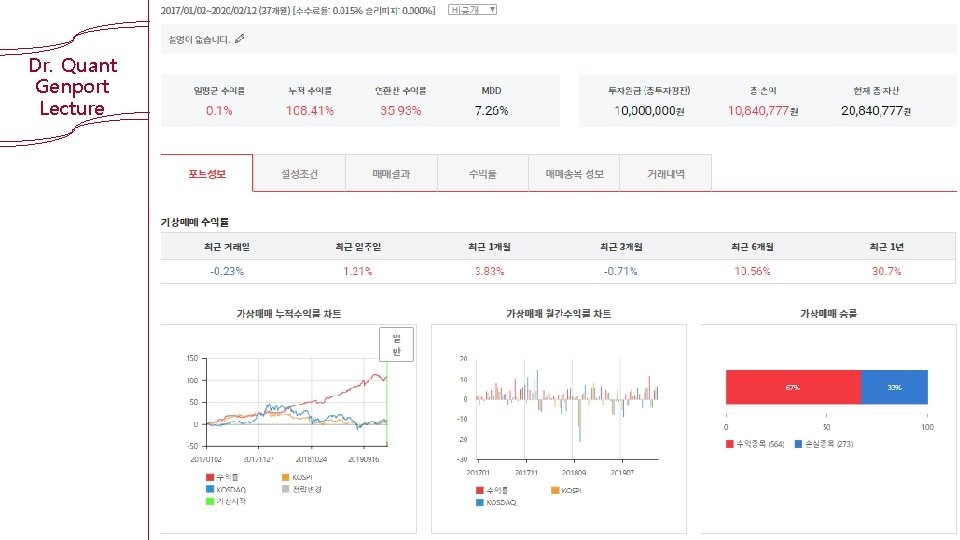Click the red 67% win rate bar

[793, 387]
